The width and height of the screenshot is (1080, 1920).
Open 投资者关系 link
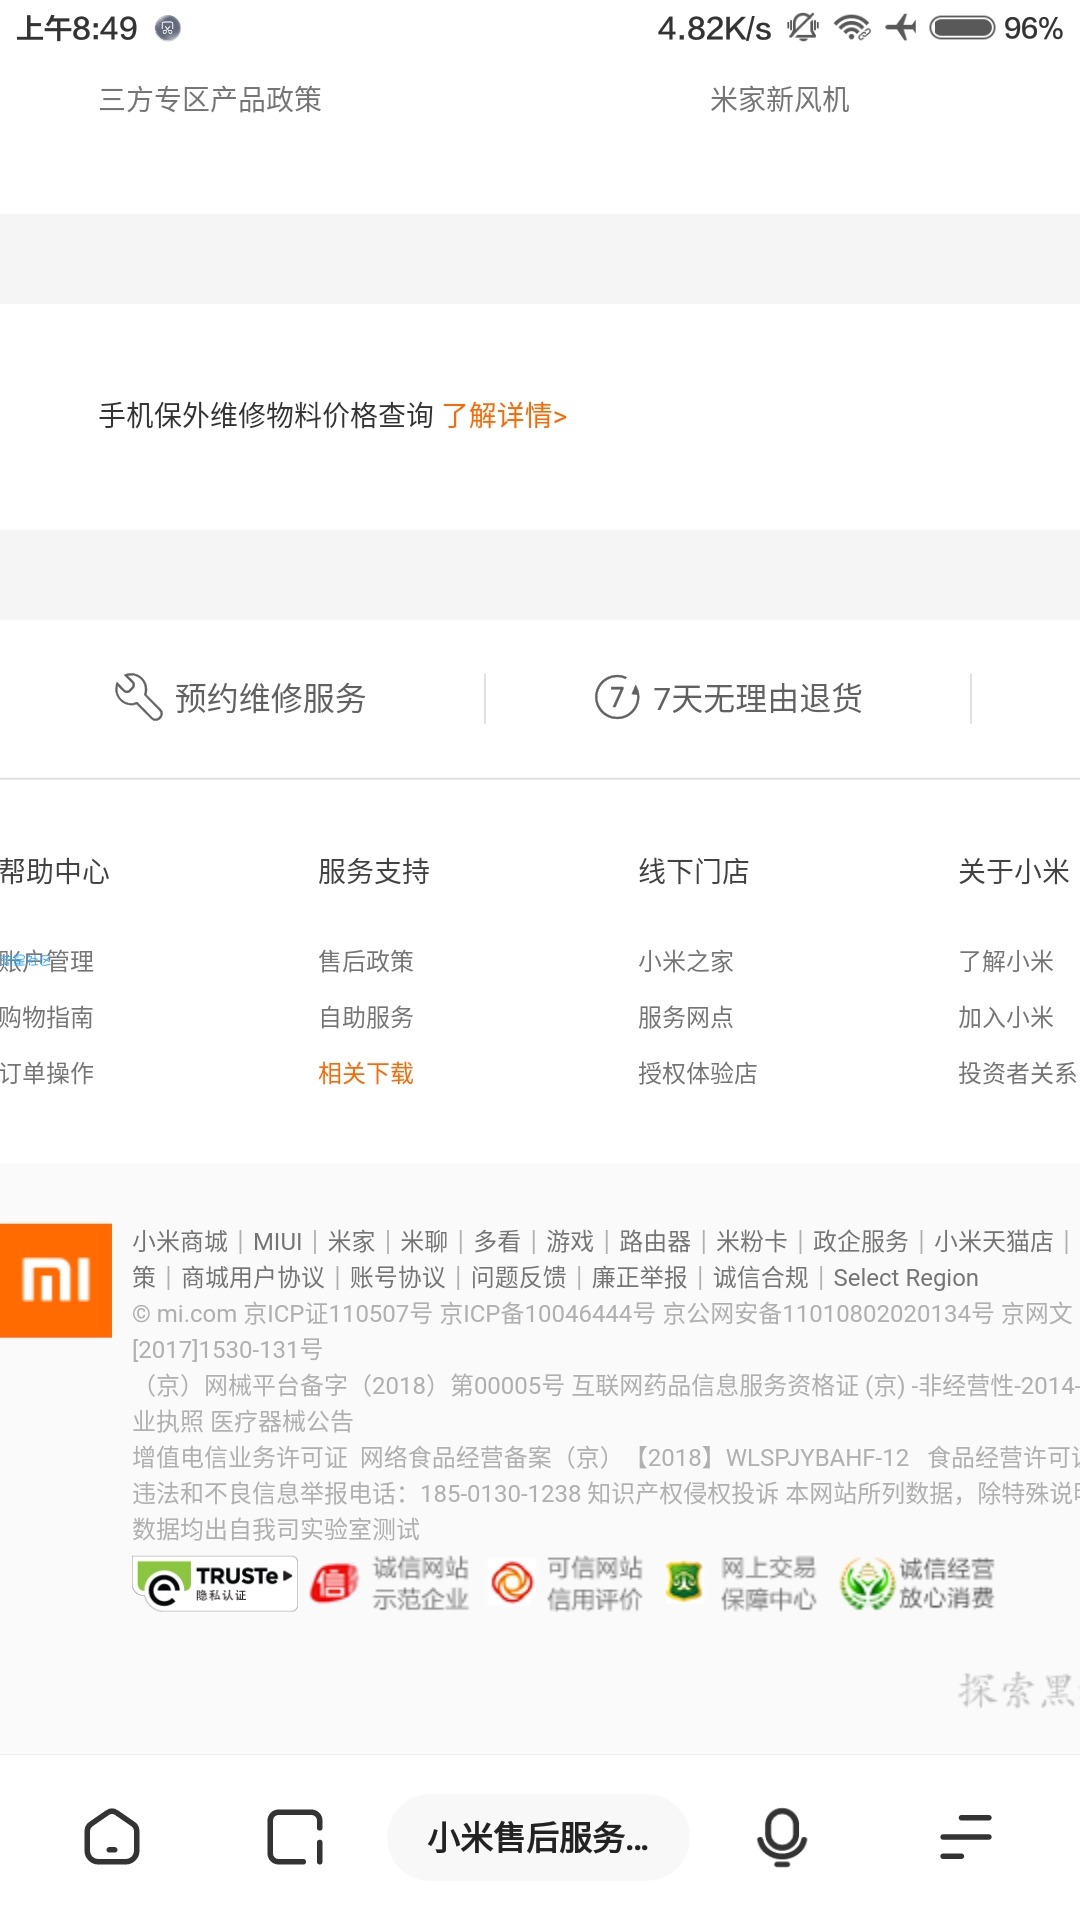[x=1018, y=1073]
